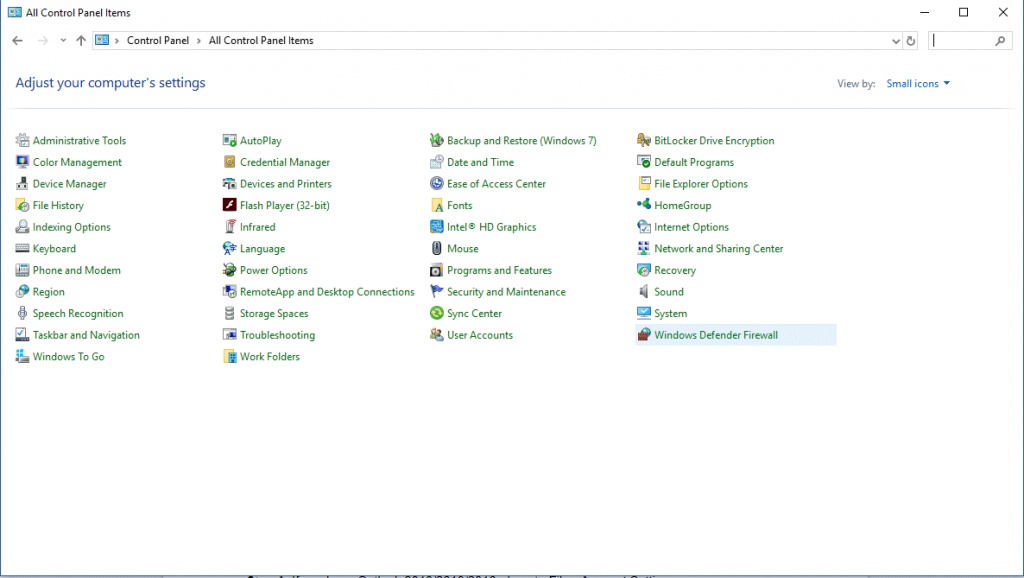
Task: Open the Windows To Go link
Action: coord(69,356)
